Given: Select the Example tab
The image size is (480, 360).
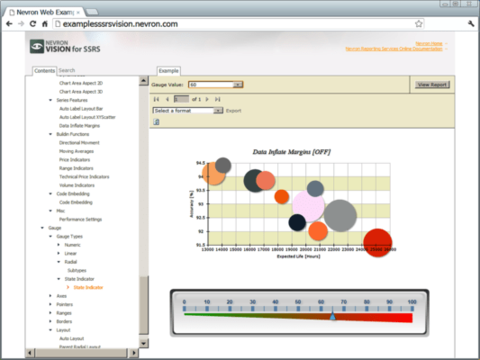Looking at the screenshot, I should click(169, 71).
